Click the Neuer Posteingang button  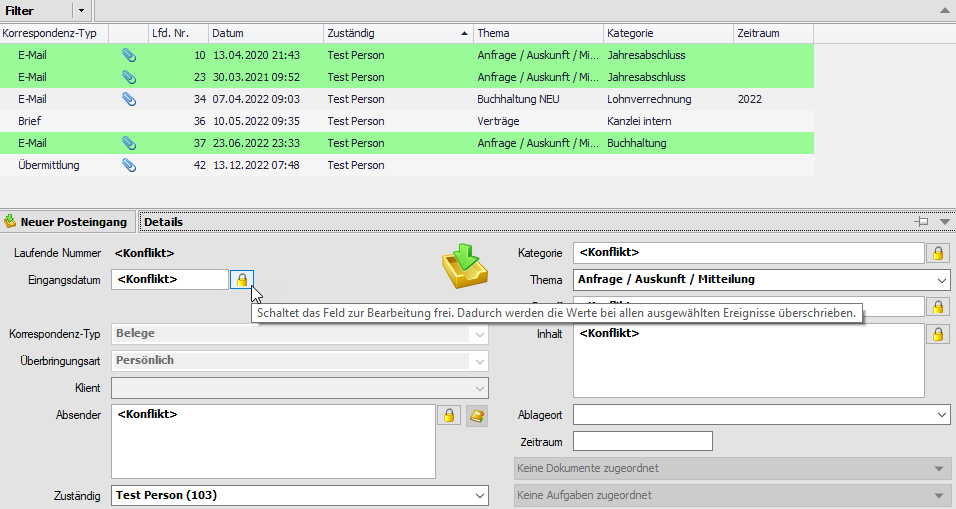click(67, 222)
